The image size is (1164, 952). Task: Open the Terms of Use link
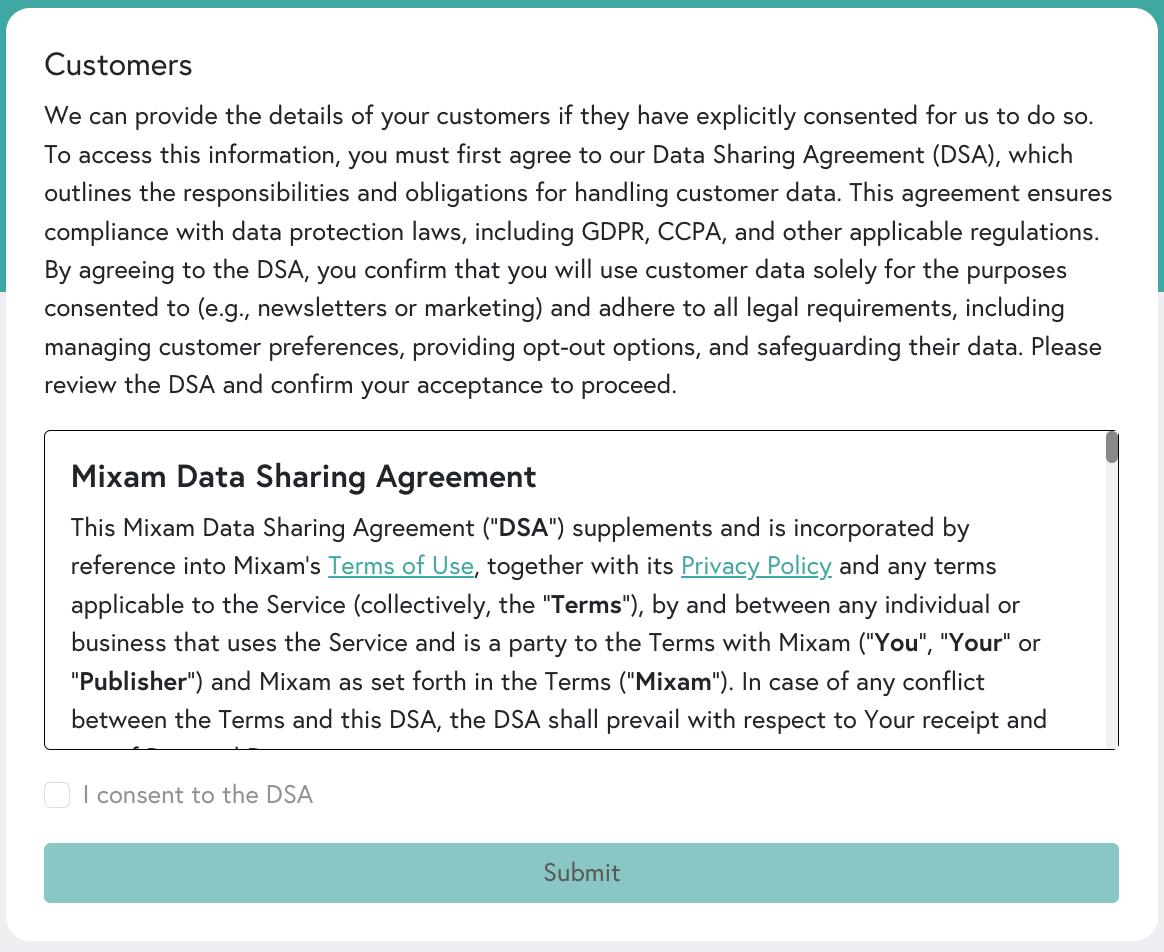coord(400,565)
